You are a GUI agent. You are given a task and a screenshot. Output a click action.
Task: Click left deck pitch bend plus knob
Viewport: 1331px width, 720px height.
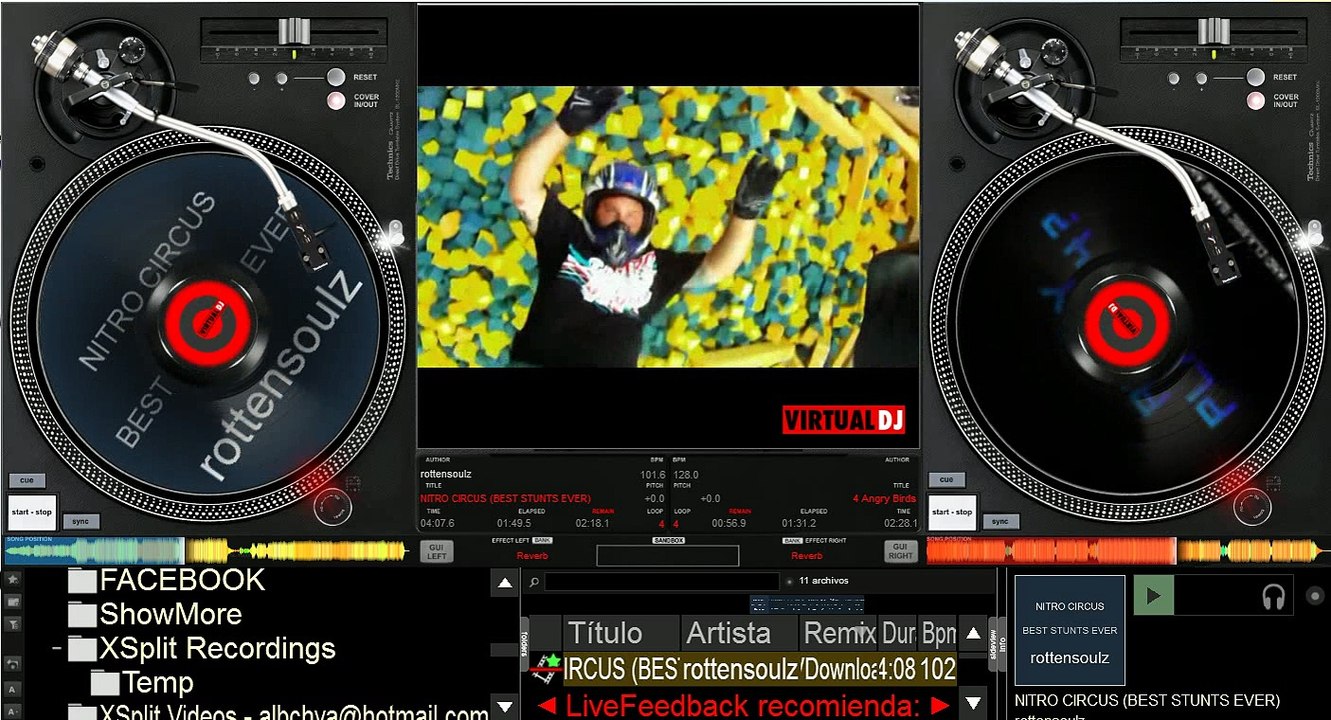click(281, 78)
